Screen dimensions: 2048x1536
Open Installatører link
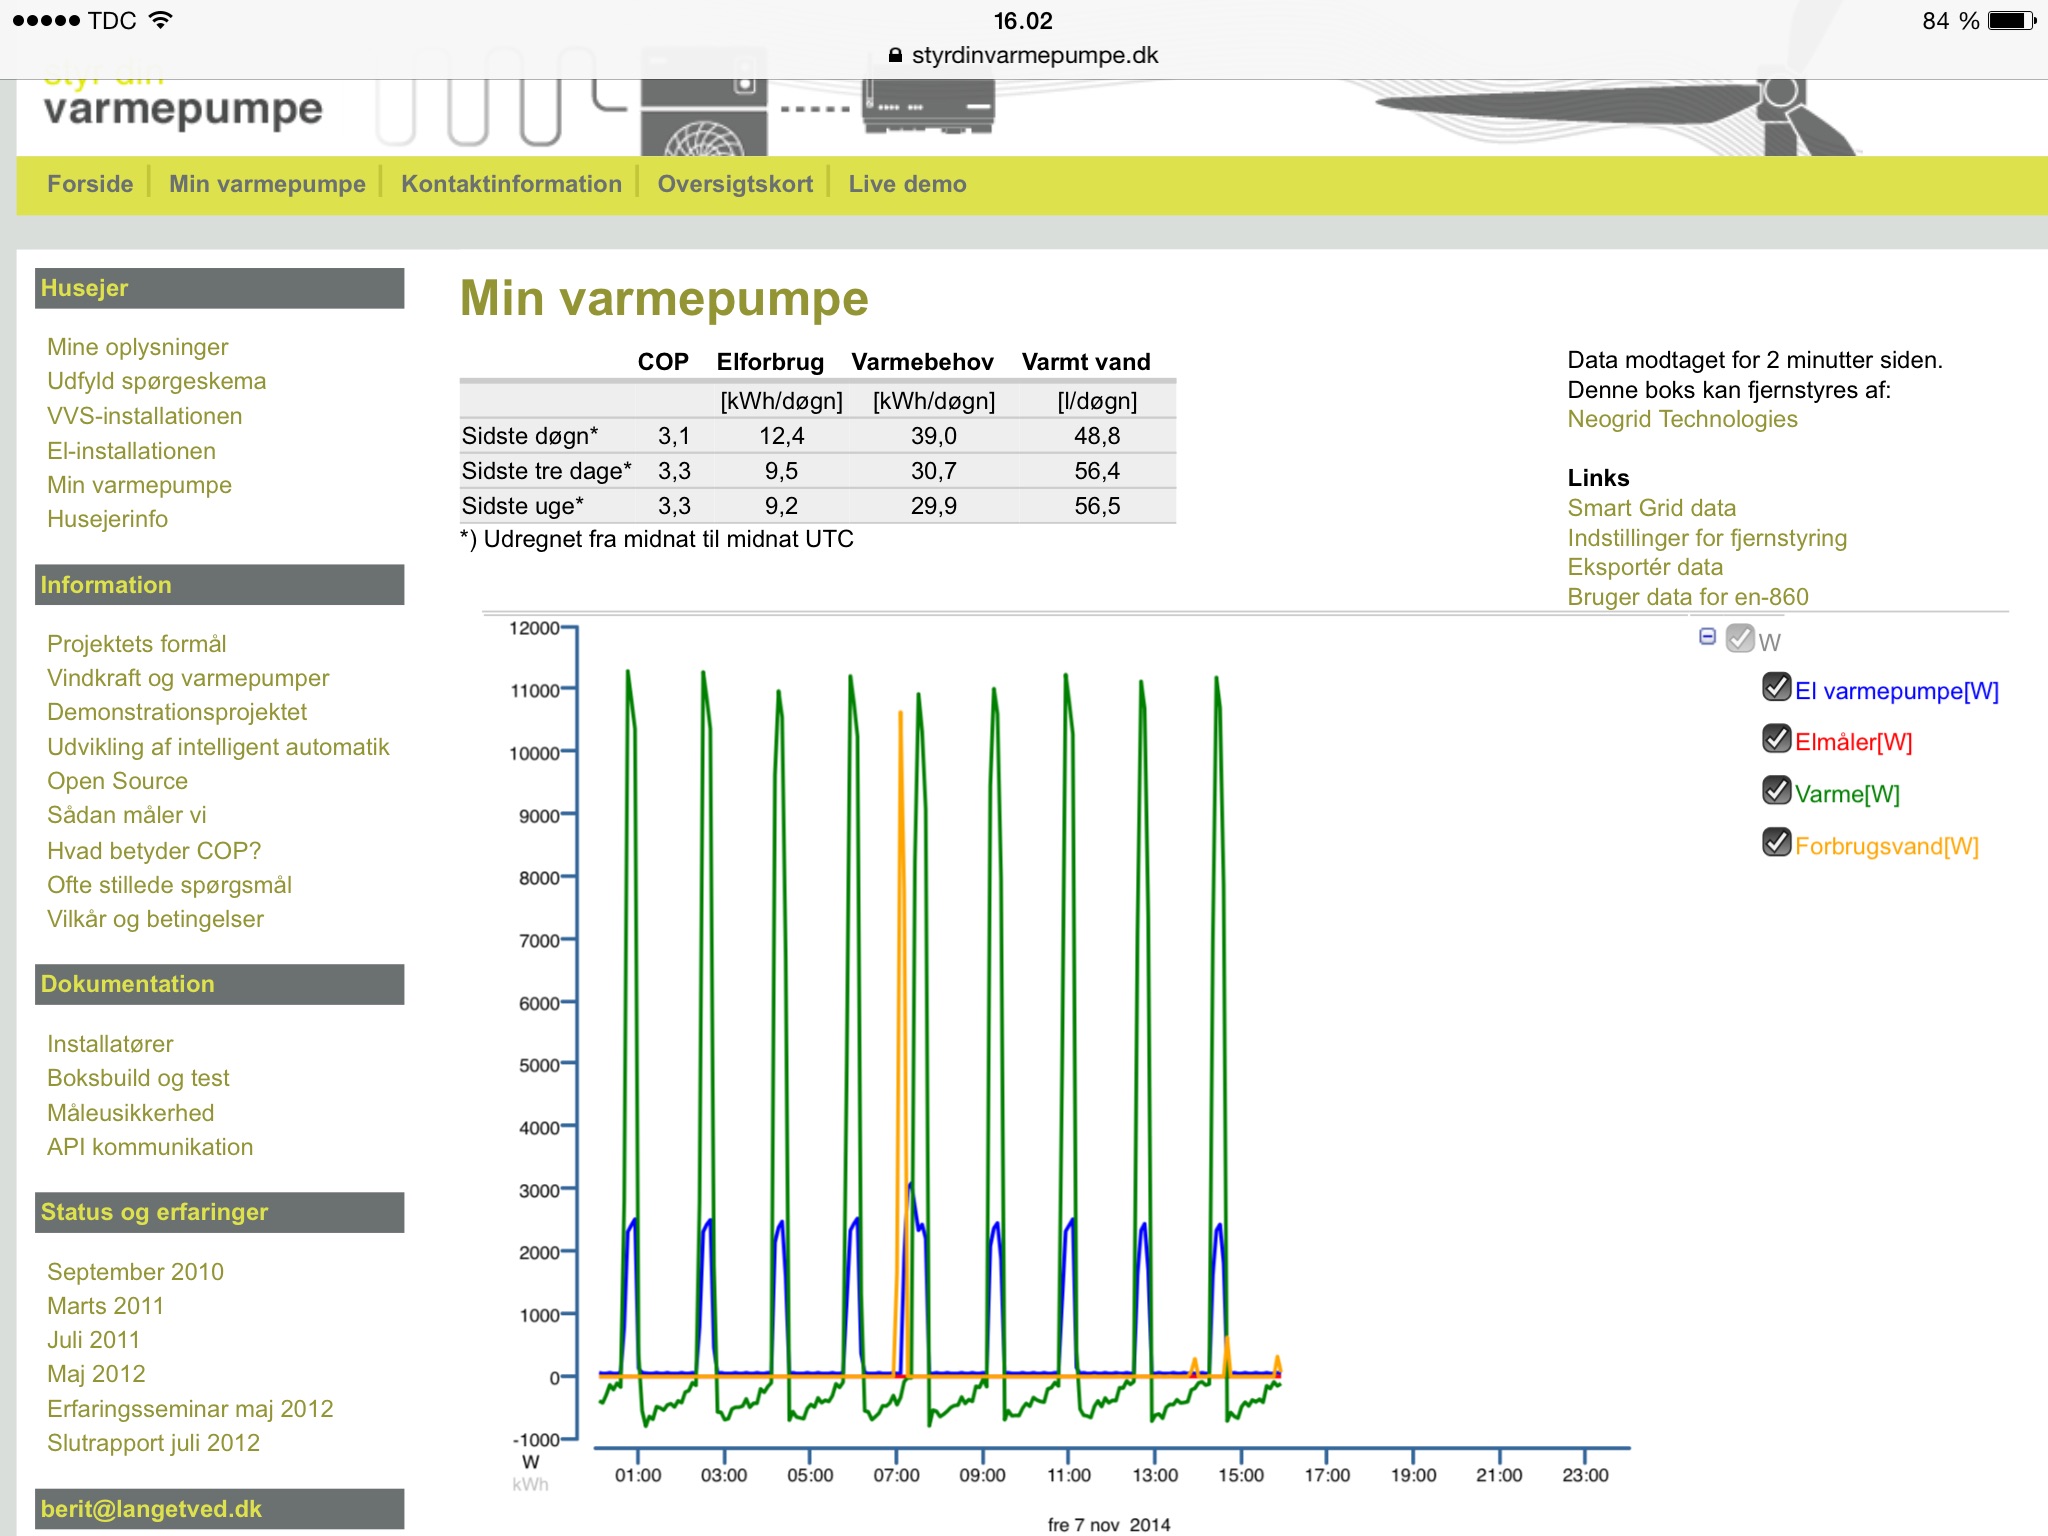[110, 1044]
